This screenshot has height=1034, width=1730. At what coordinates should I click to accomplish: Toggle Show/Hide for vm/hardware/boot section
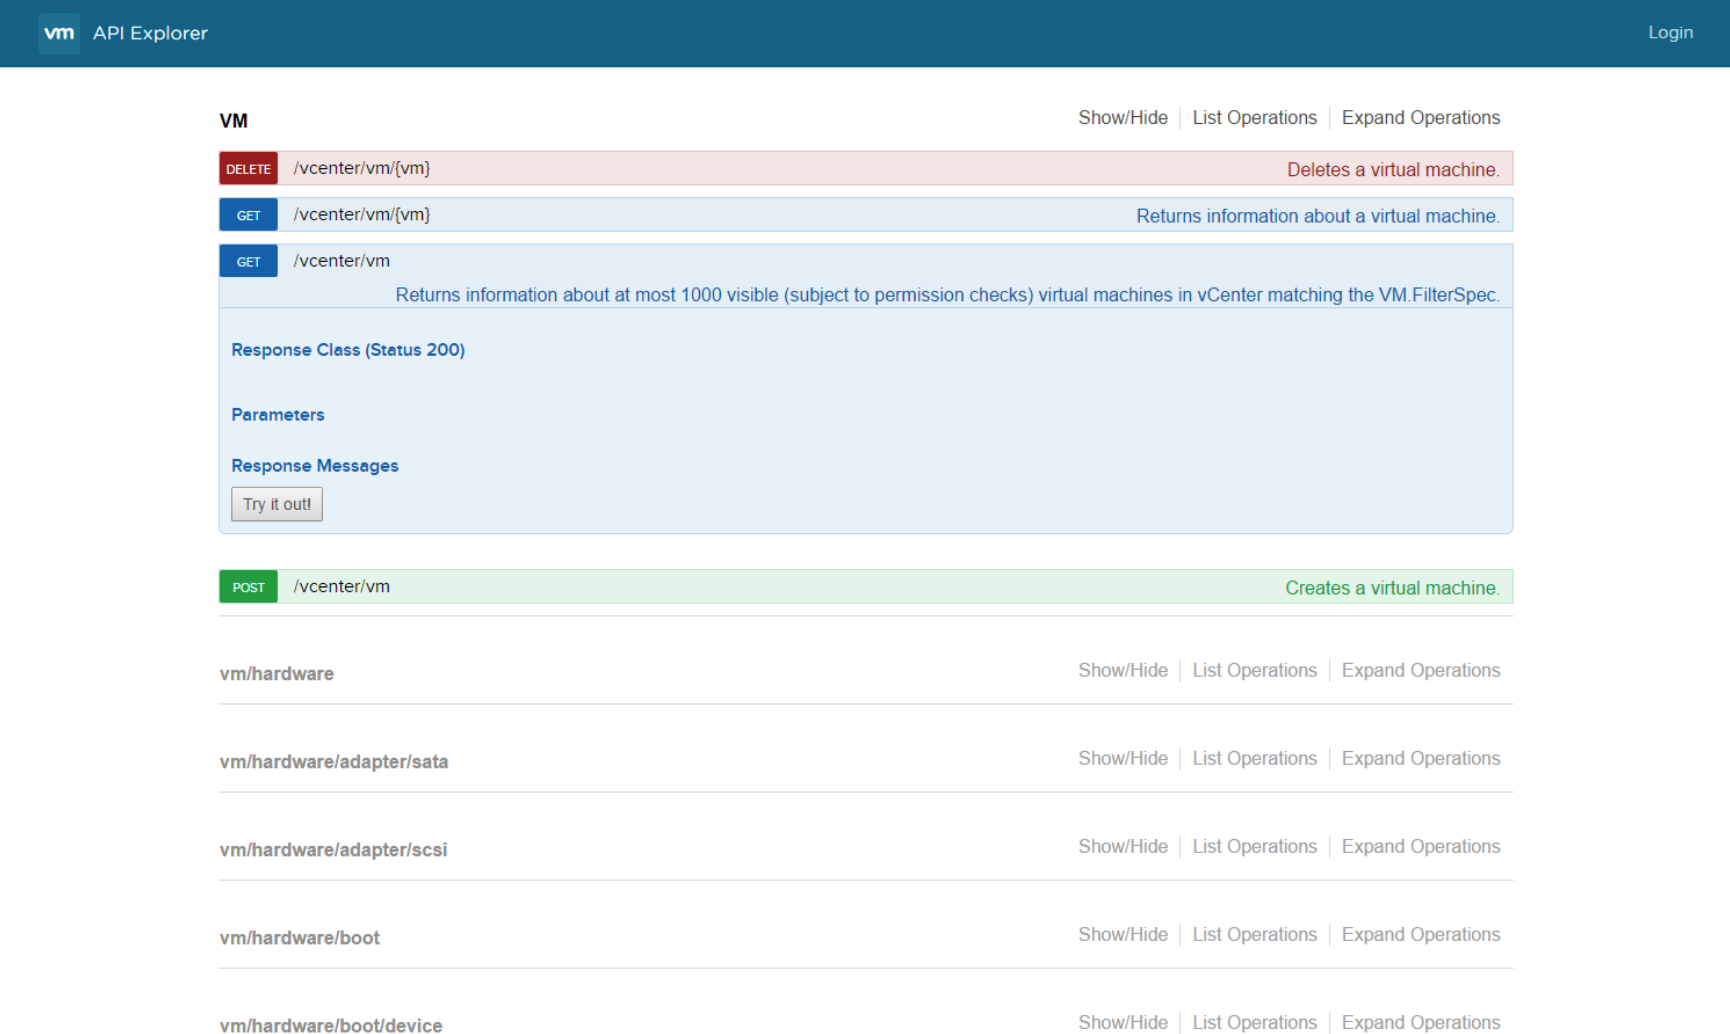(1123, 935)
